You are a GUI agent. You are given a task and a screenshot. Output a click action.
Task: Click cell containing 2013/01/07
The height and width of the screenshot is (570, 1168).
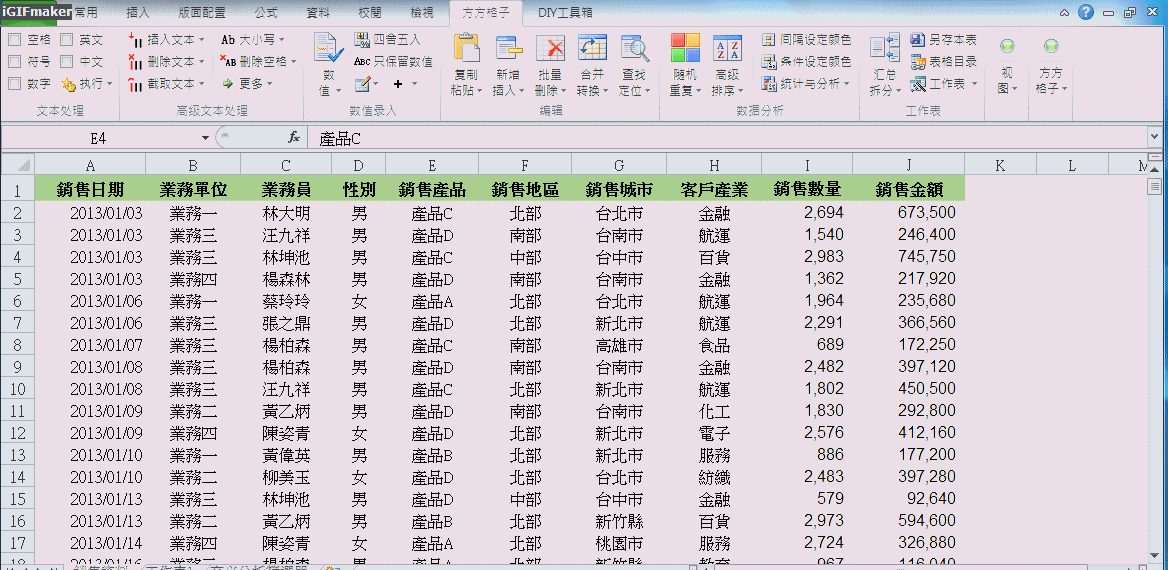pos(90,346)
